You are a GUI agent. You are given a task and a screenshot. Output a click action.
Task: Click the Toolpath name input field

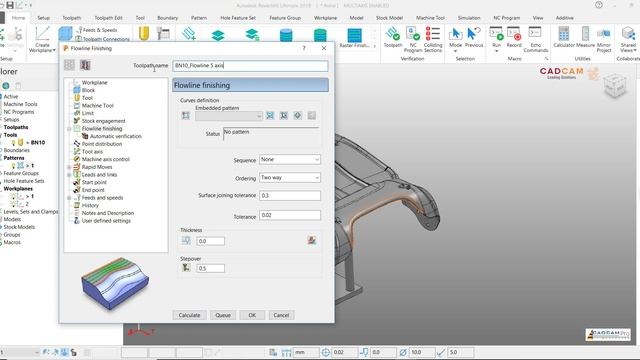click(x=250, y=66)
